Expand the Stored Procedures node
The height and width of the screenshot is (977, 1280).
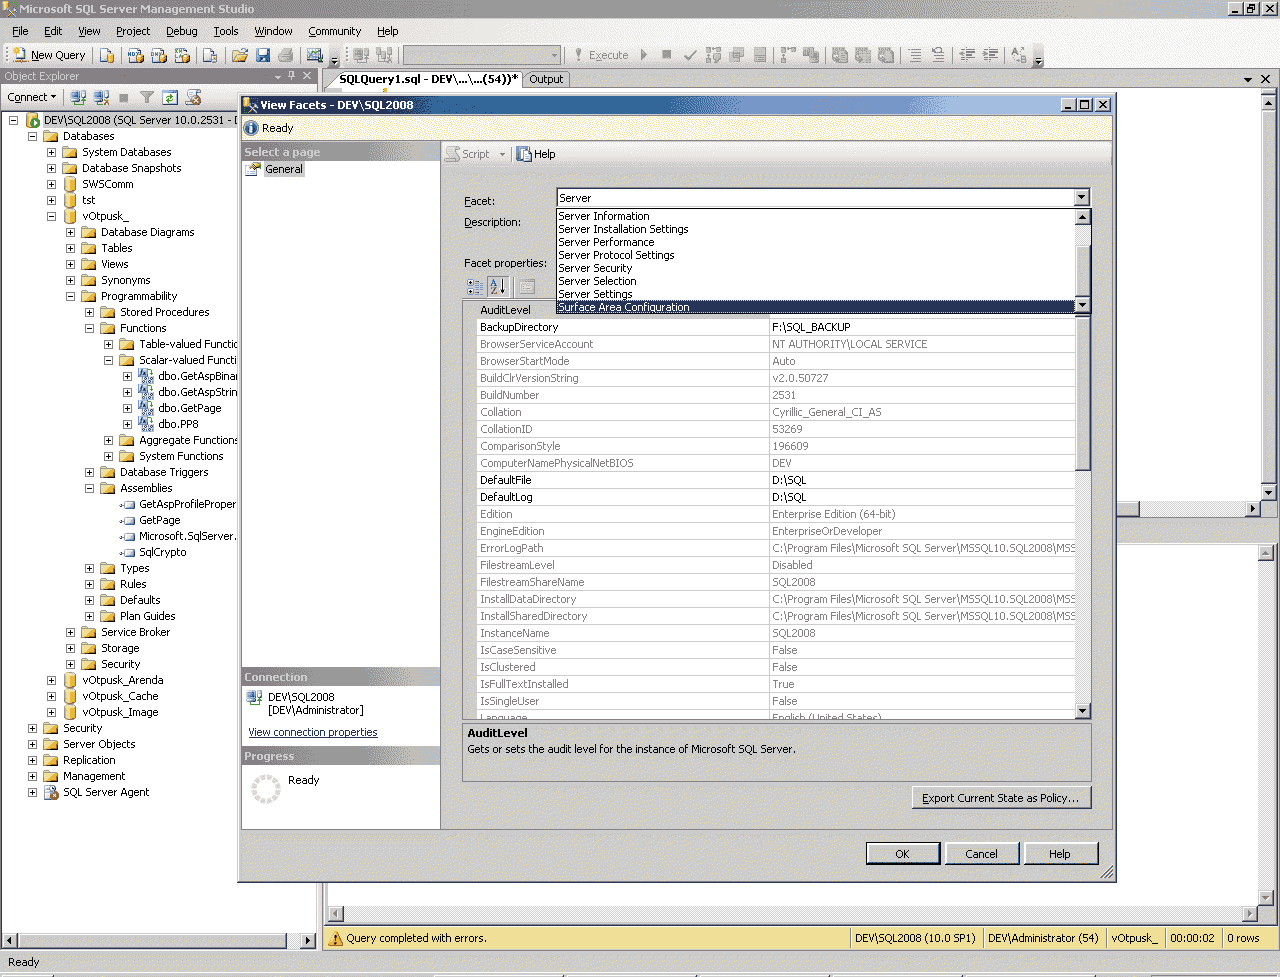pos(89,312)
